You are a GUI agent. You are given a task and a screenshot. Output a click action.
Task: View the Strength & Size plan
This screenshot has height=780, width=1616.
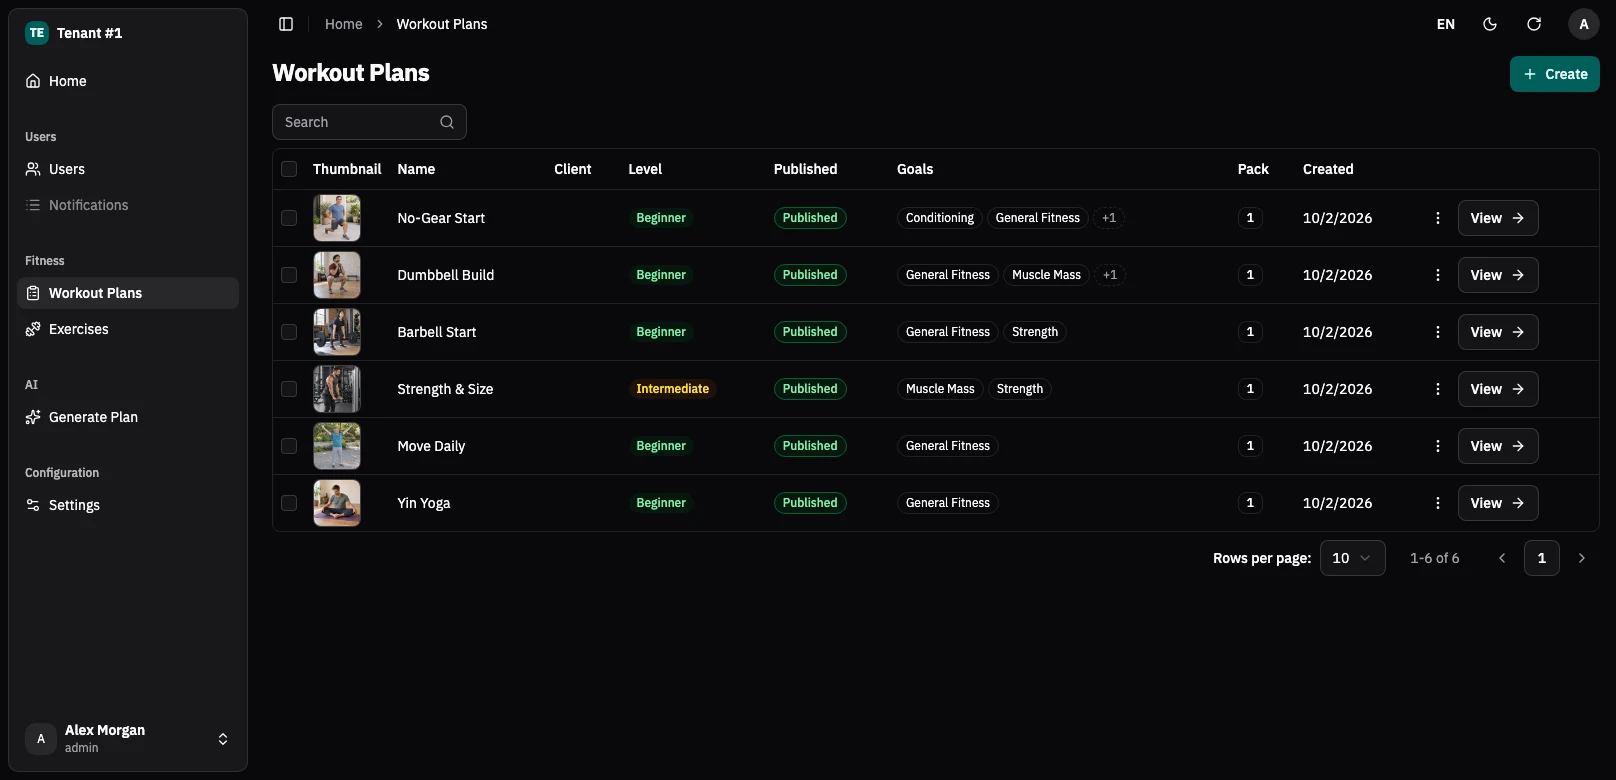(x=1498, y=389)
